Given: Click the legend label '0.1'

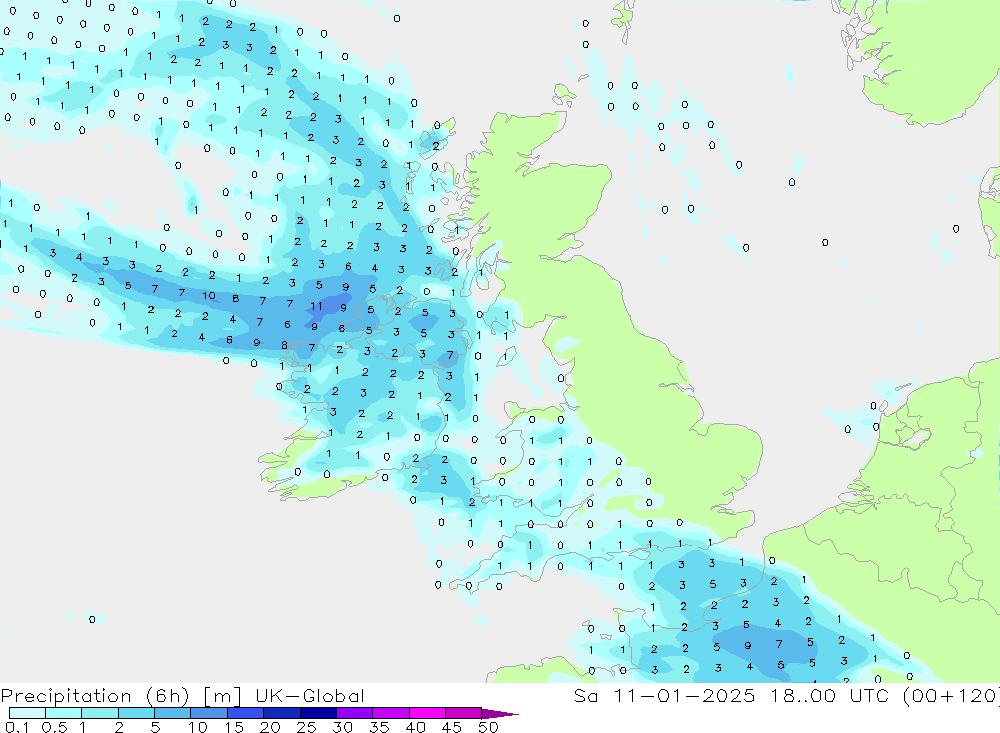Looking at the screenshot, I should (x=17, y=727).
